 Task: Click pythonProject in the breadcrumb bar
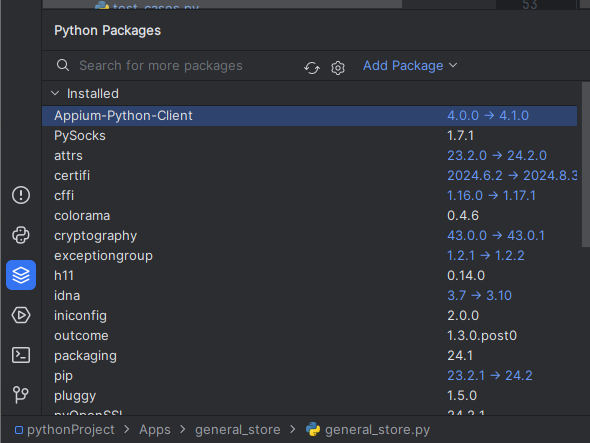tap(70, 429)
